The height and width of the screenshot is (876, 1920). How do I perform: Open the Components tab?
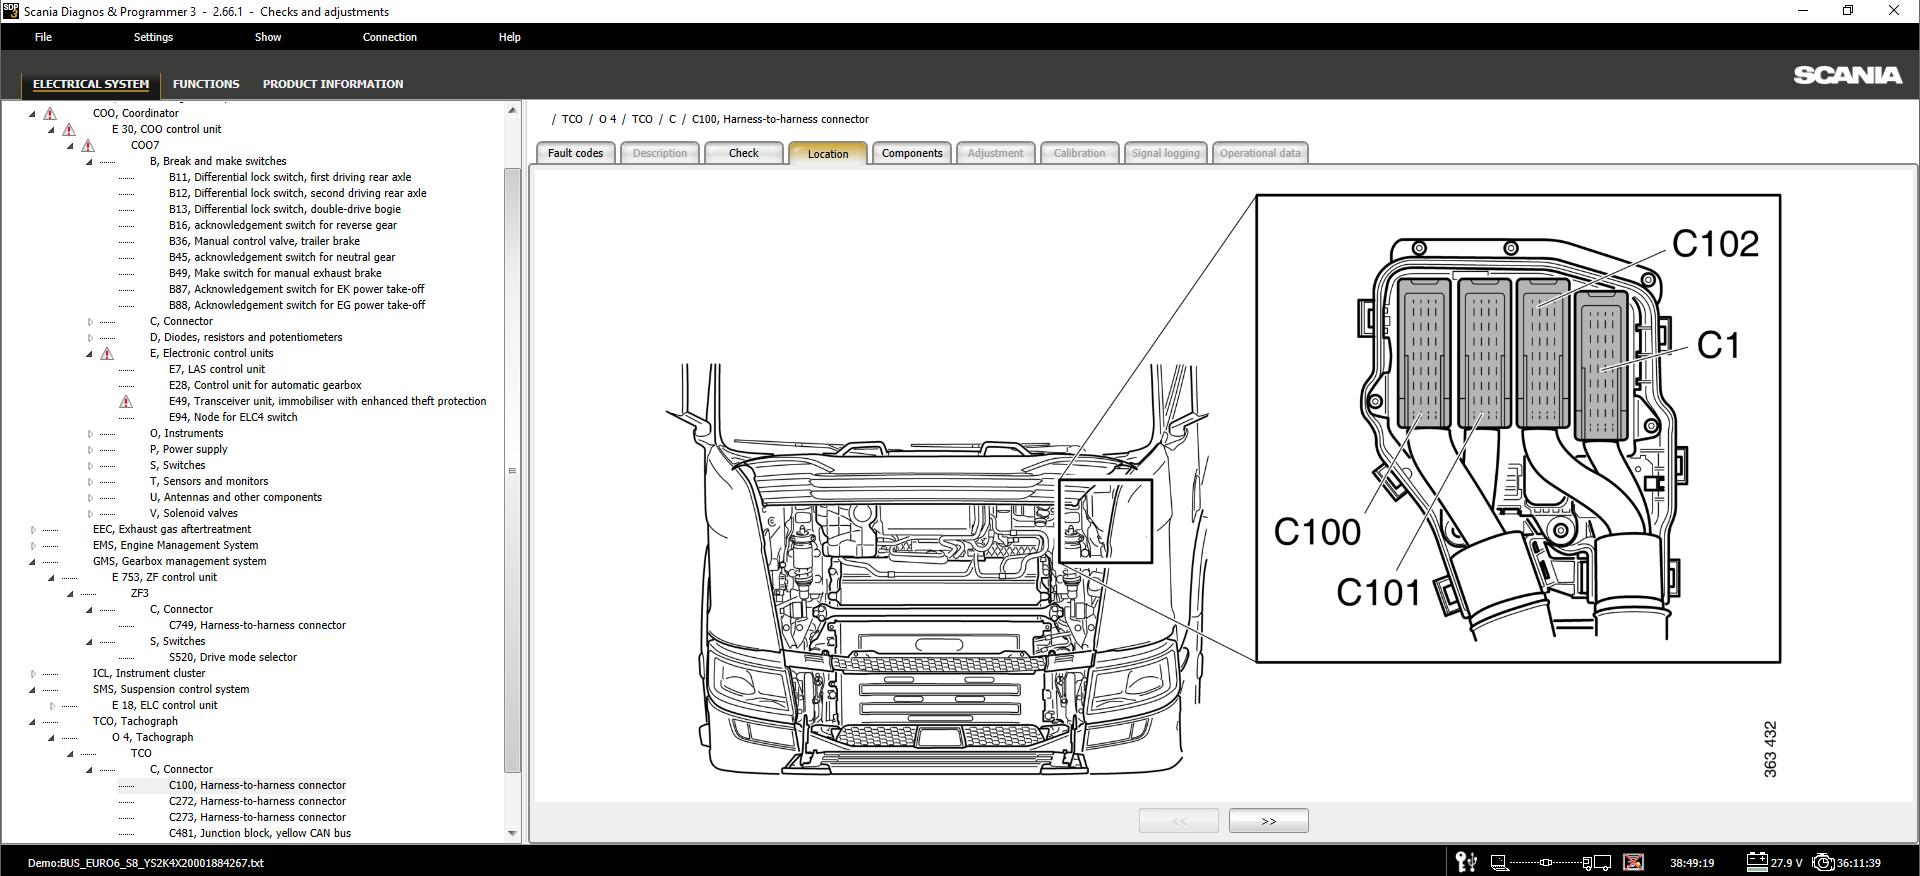coord(911,153)
